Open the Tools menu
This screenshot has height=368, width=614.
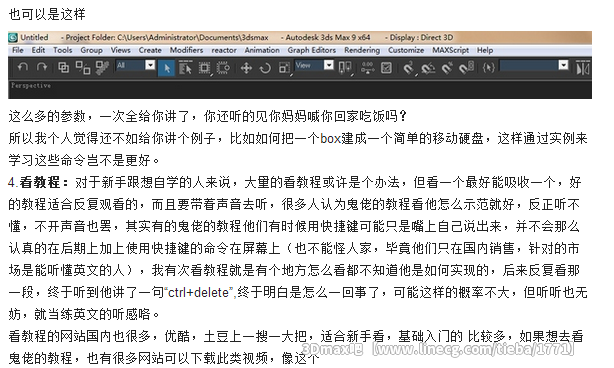pyautogui.click(x=63, y=50)
